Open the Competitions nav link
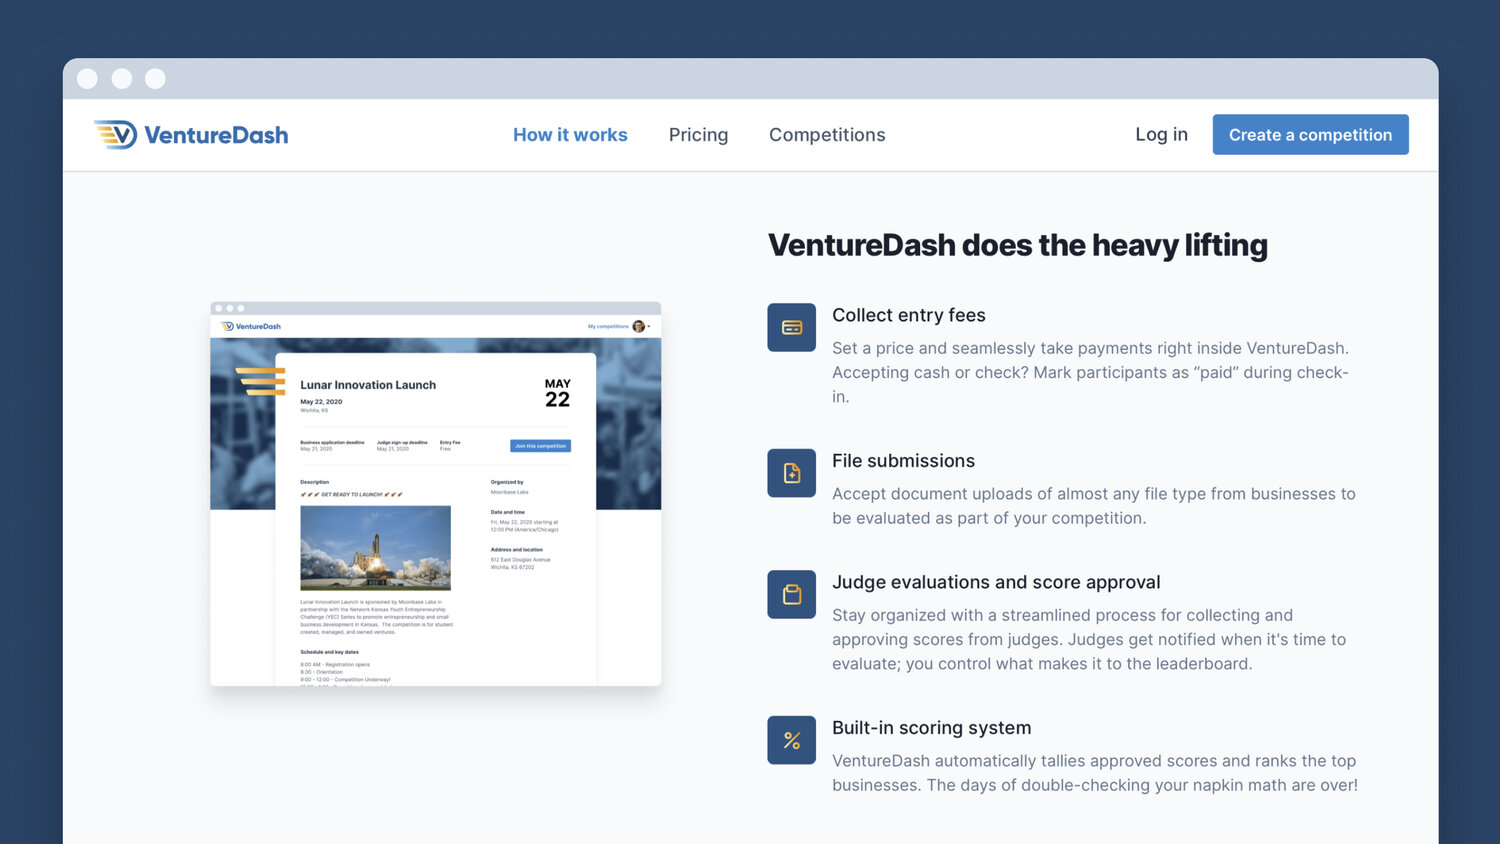This screenshot has height=844, width=1500. [827, 135]
